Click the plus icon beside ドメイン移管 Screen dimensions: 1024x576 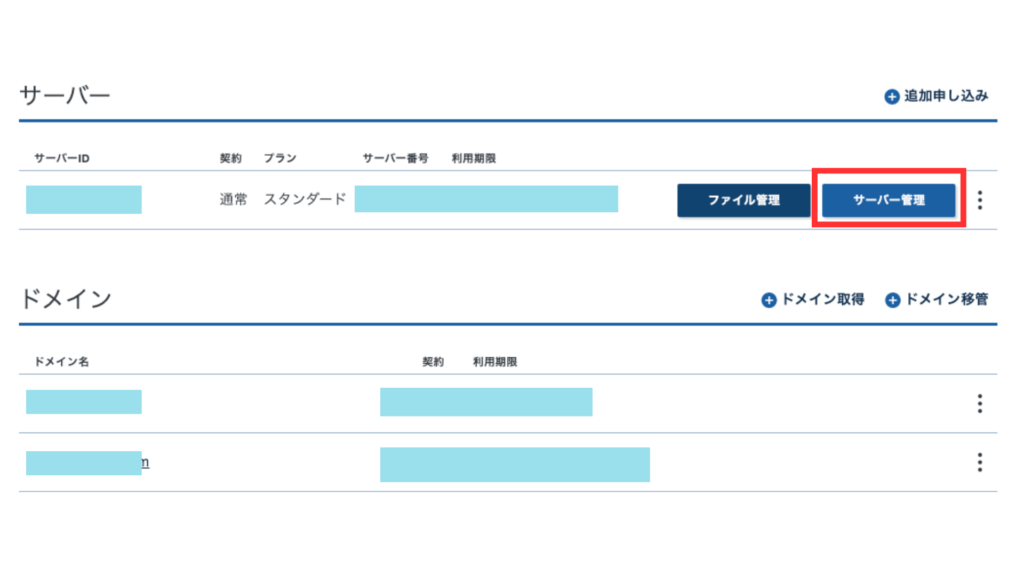click(x=893, y=300)
